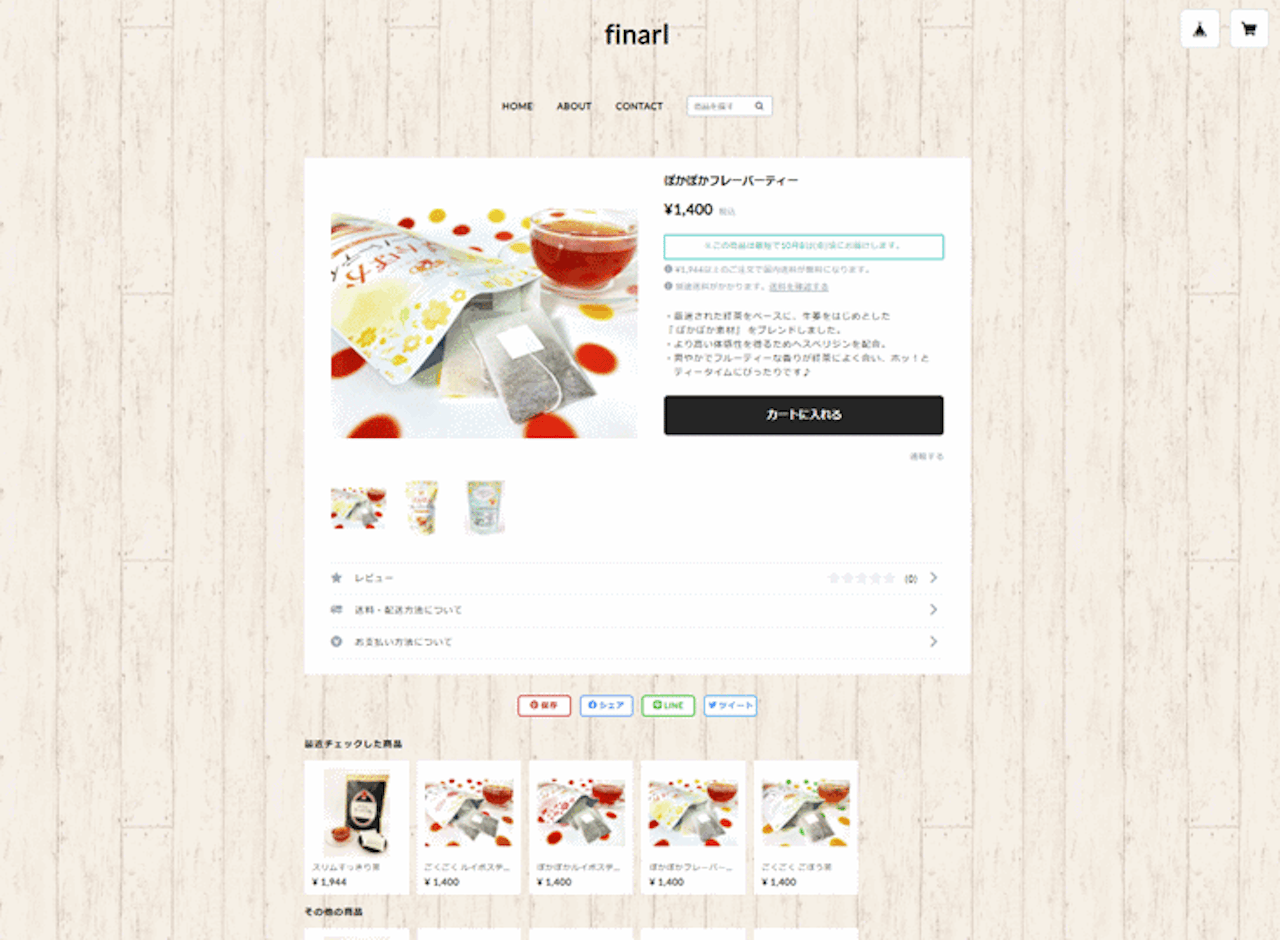
Task: Click the shipping truck icon
Action: point(336,609)
